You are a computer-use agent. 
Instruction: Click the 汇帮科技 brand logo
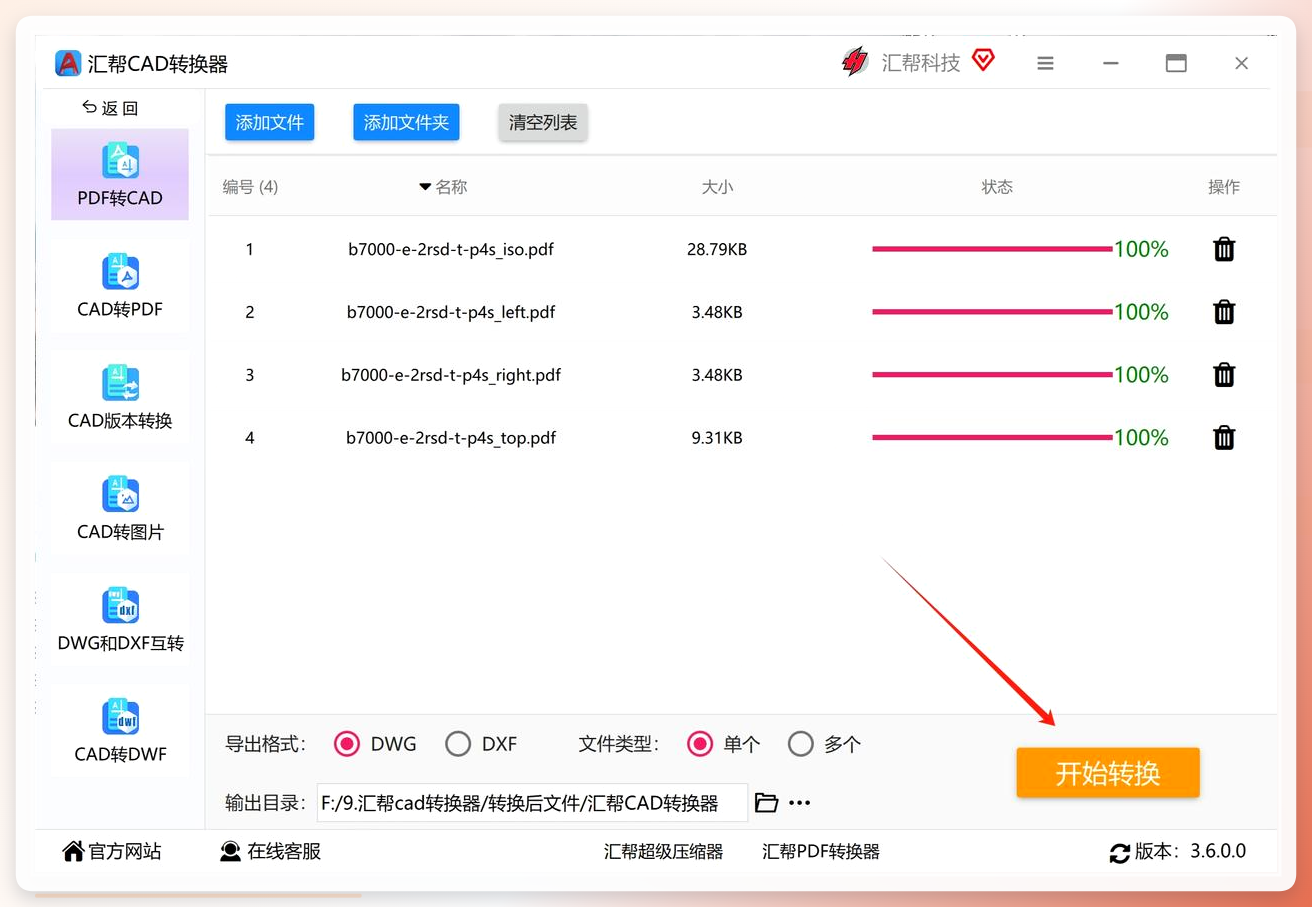click(855, 62)
